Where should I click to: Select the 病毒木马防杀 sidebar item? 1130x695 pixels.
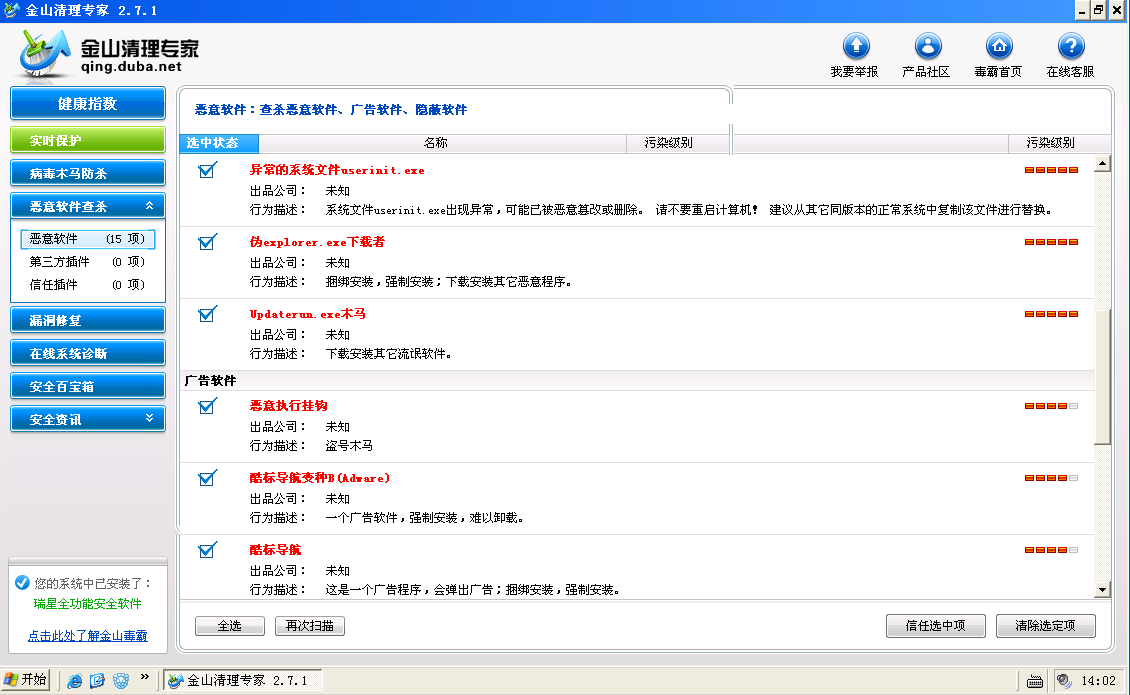click(88, 173)
